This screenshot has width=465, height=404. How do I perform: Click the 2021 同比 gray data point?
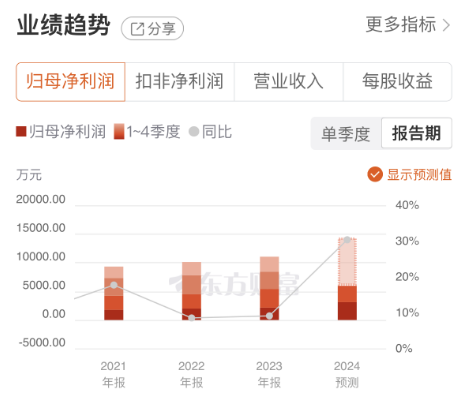coord(114,285)
